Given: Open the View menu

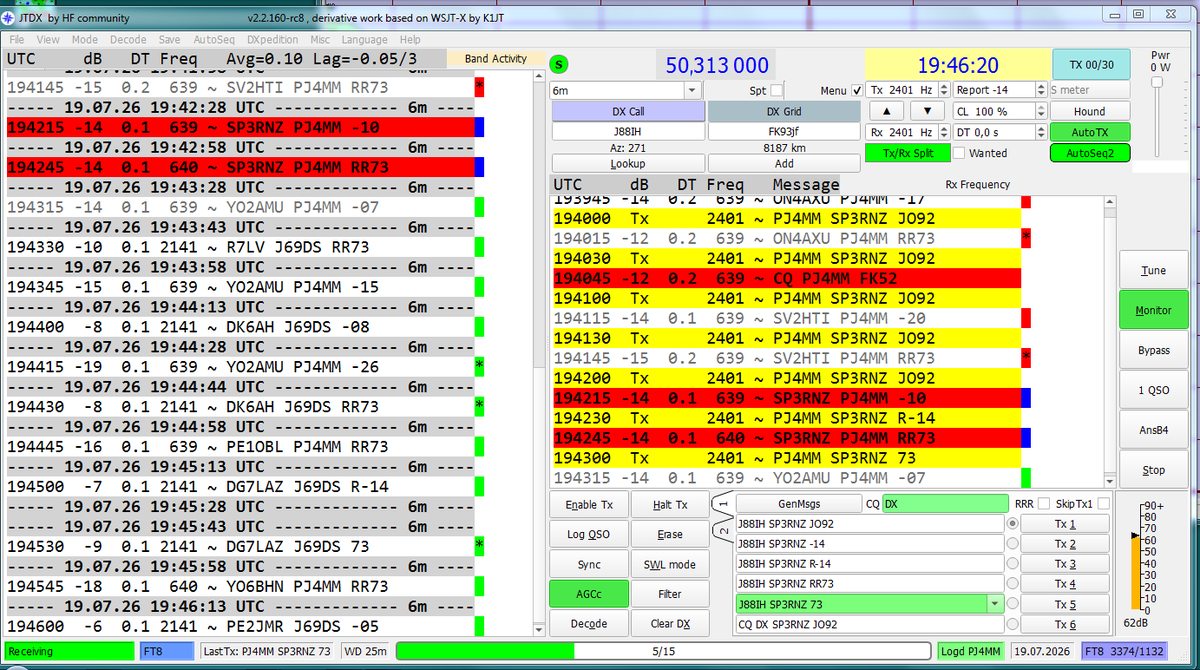Looking at the screenshot, I should [48, 40].
